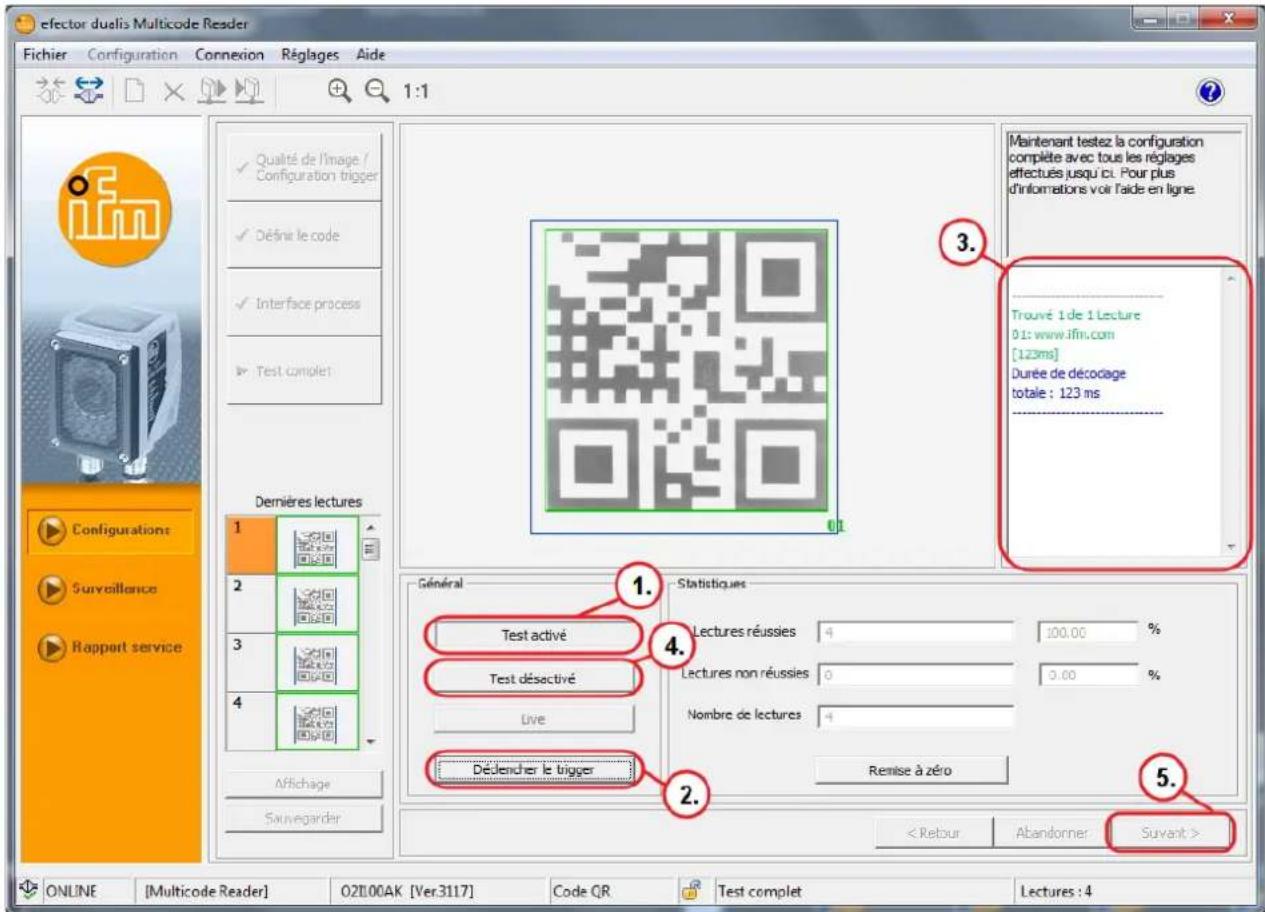Screen dimensions: 1265x912
Task: Click the result log scrollbar up arrow
Action: pyautogui.click(x=1230, y=277)
